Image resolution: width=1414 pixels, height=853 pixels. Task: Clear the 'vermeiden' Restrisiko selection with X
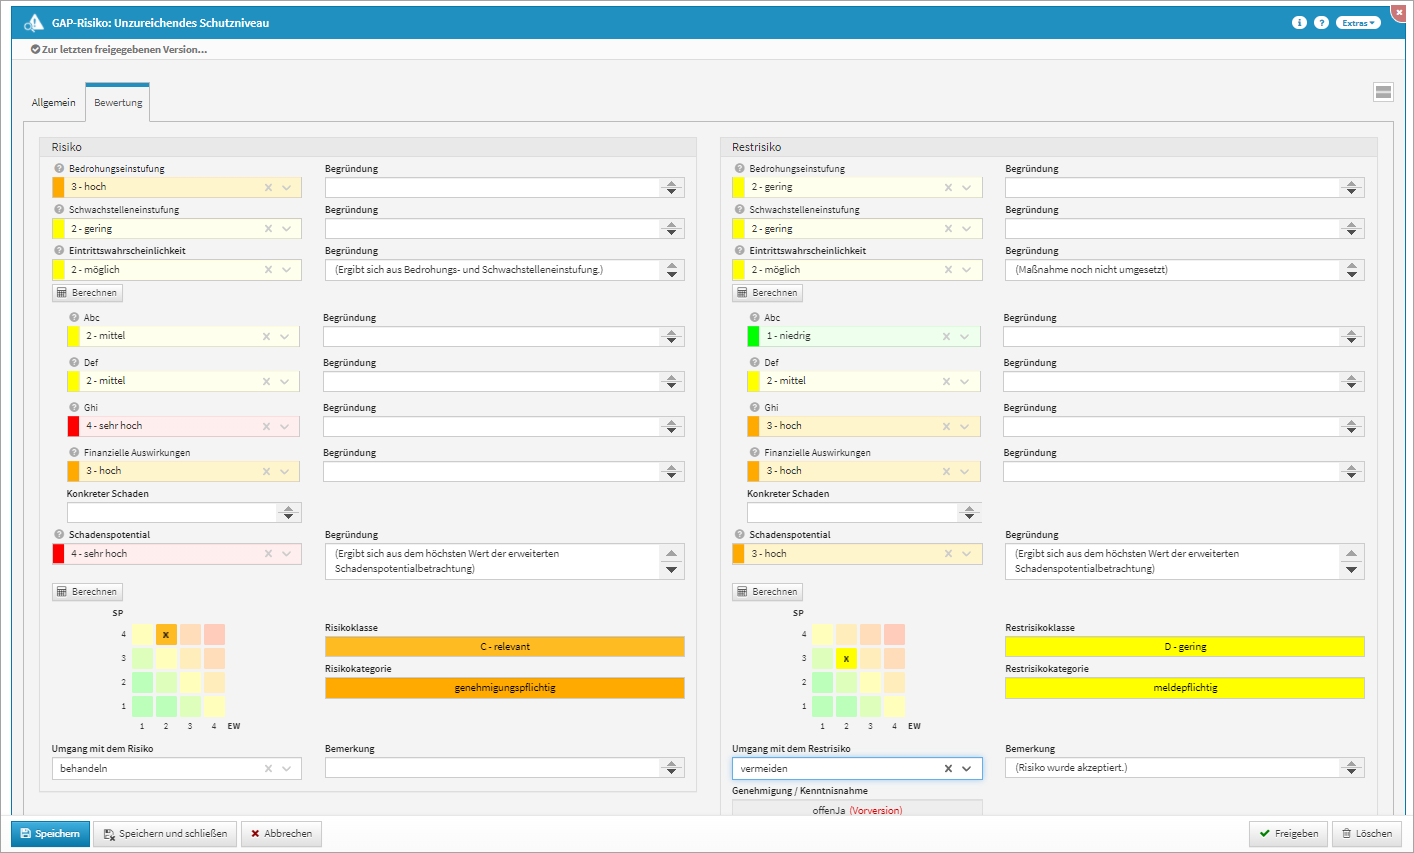click(x=948, y=769)
